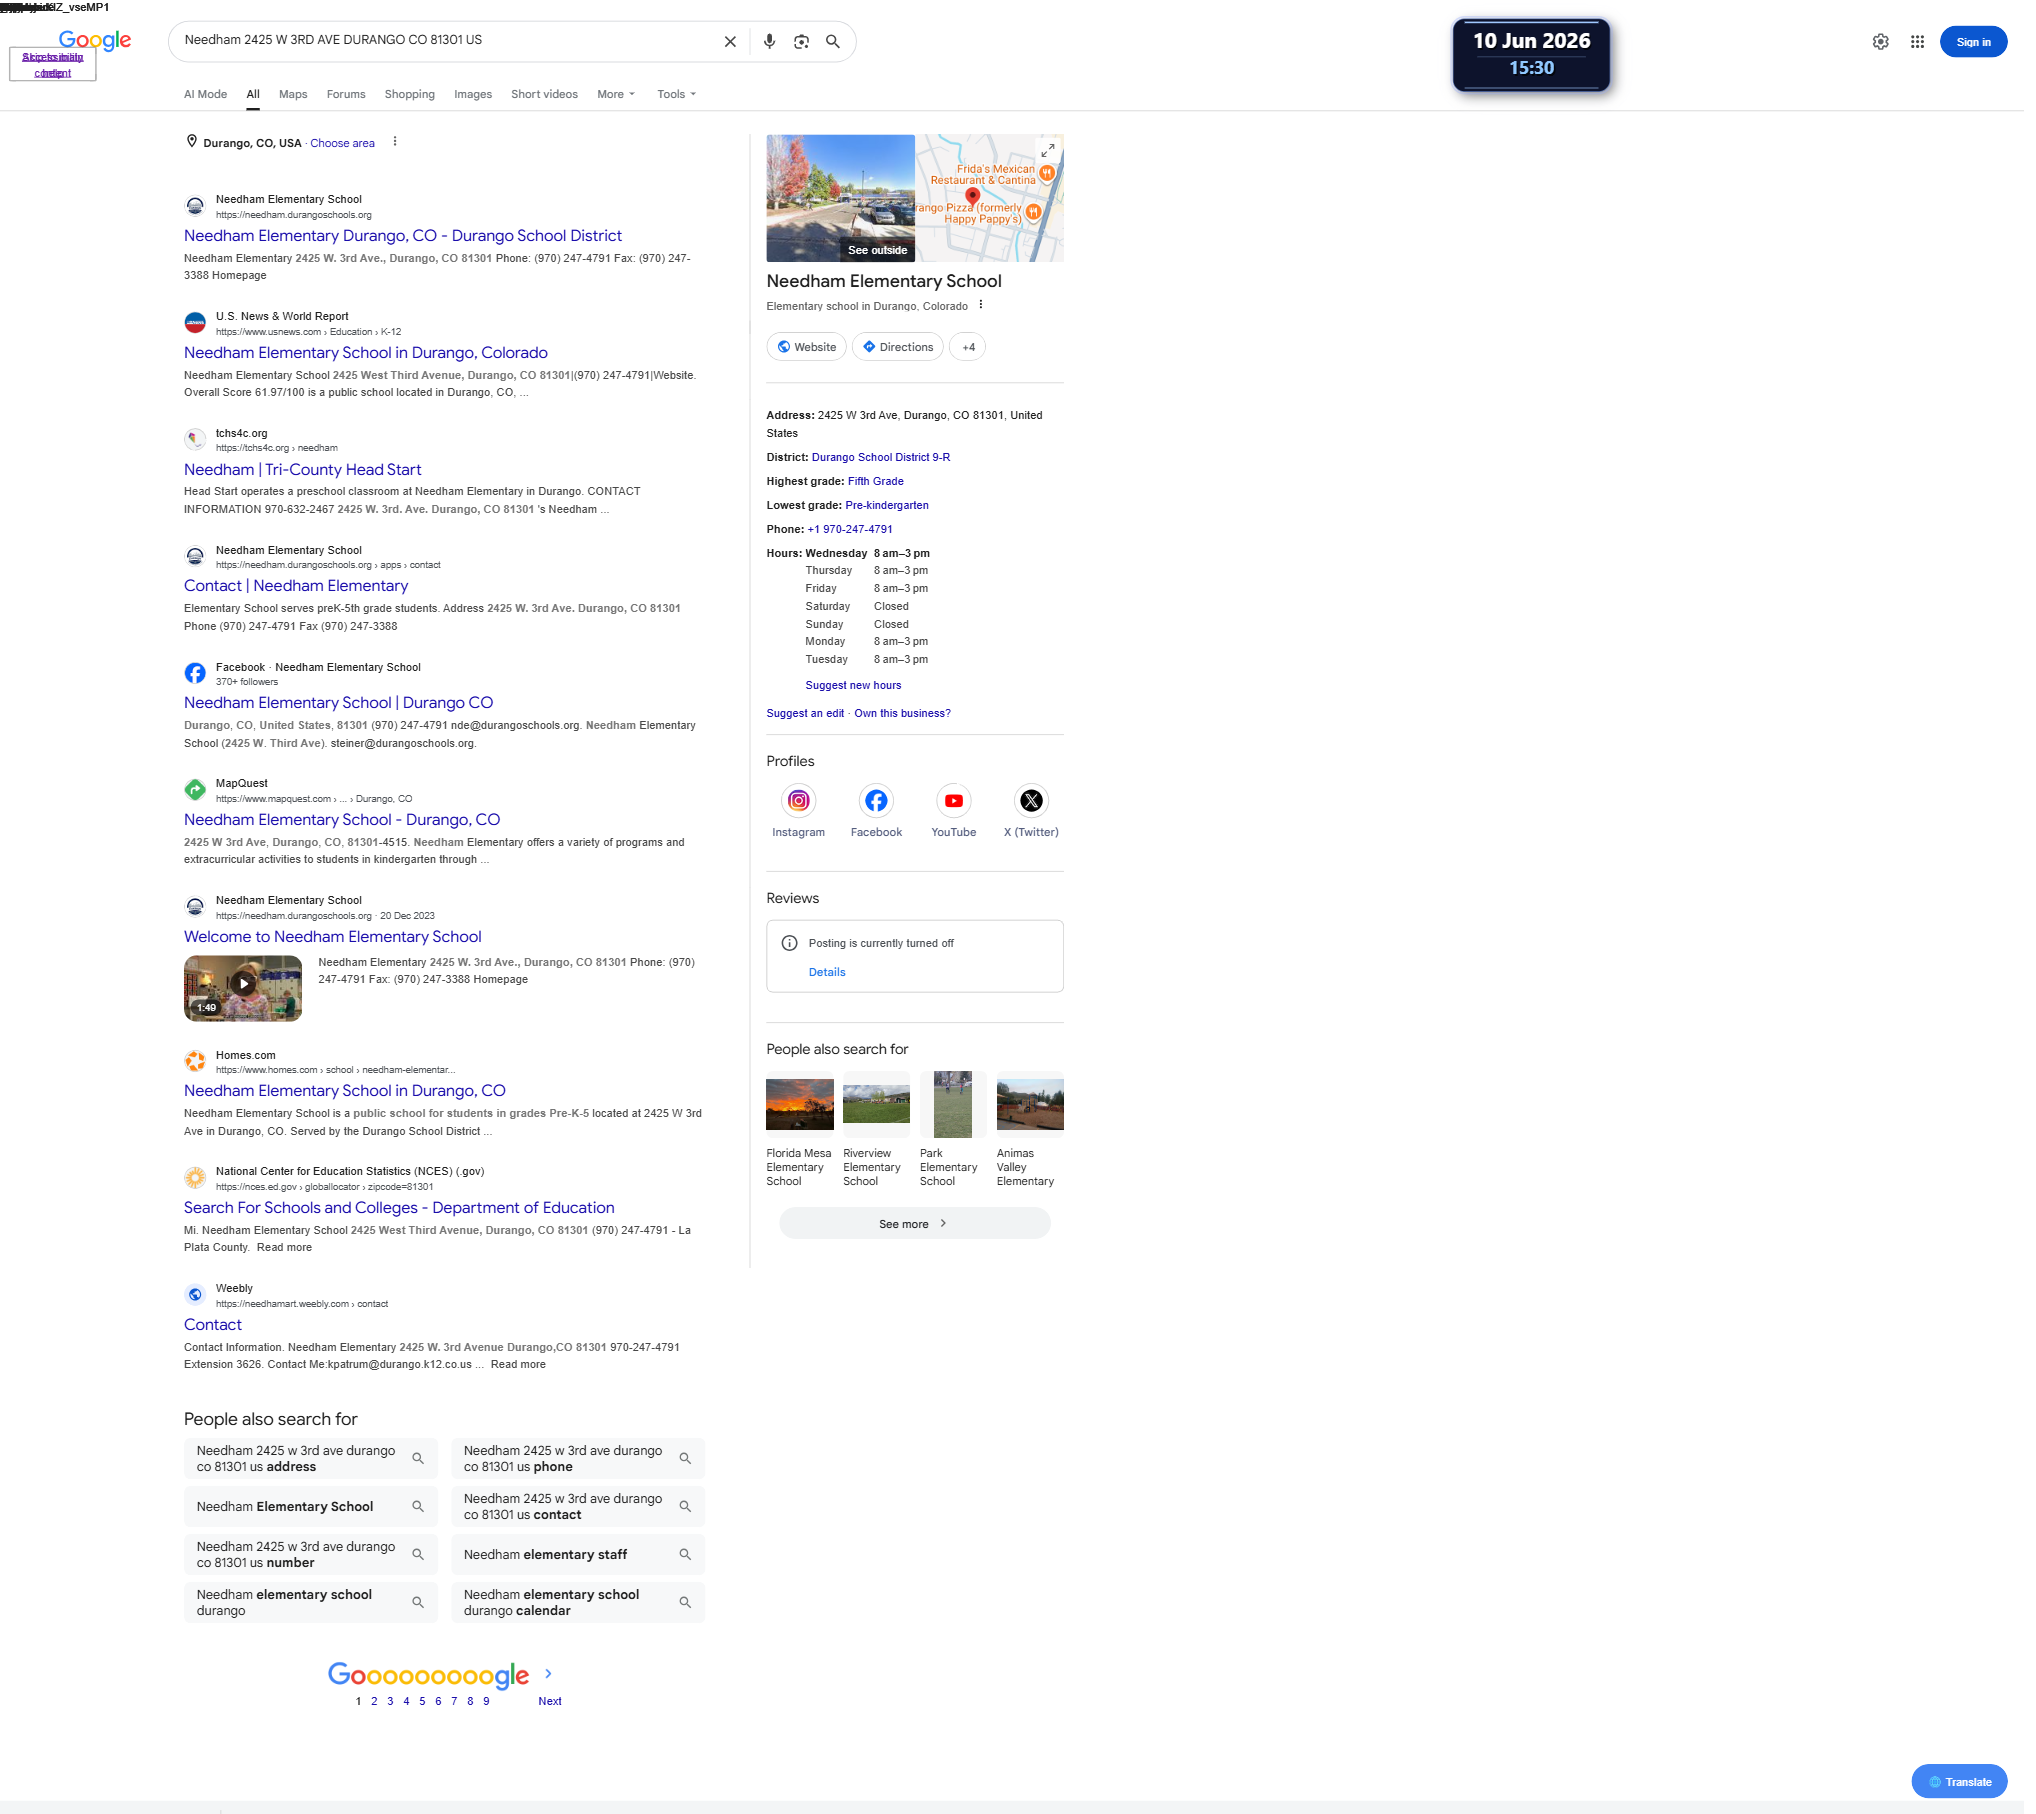This screenshot has height=1814, width=2036.
Task: Open Animas Valley Elementary thumbnail
Action: pos(1030,1104)
